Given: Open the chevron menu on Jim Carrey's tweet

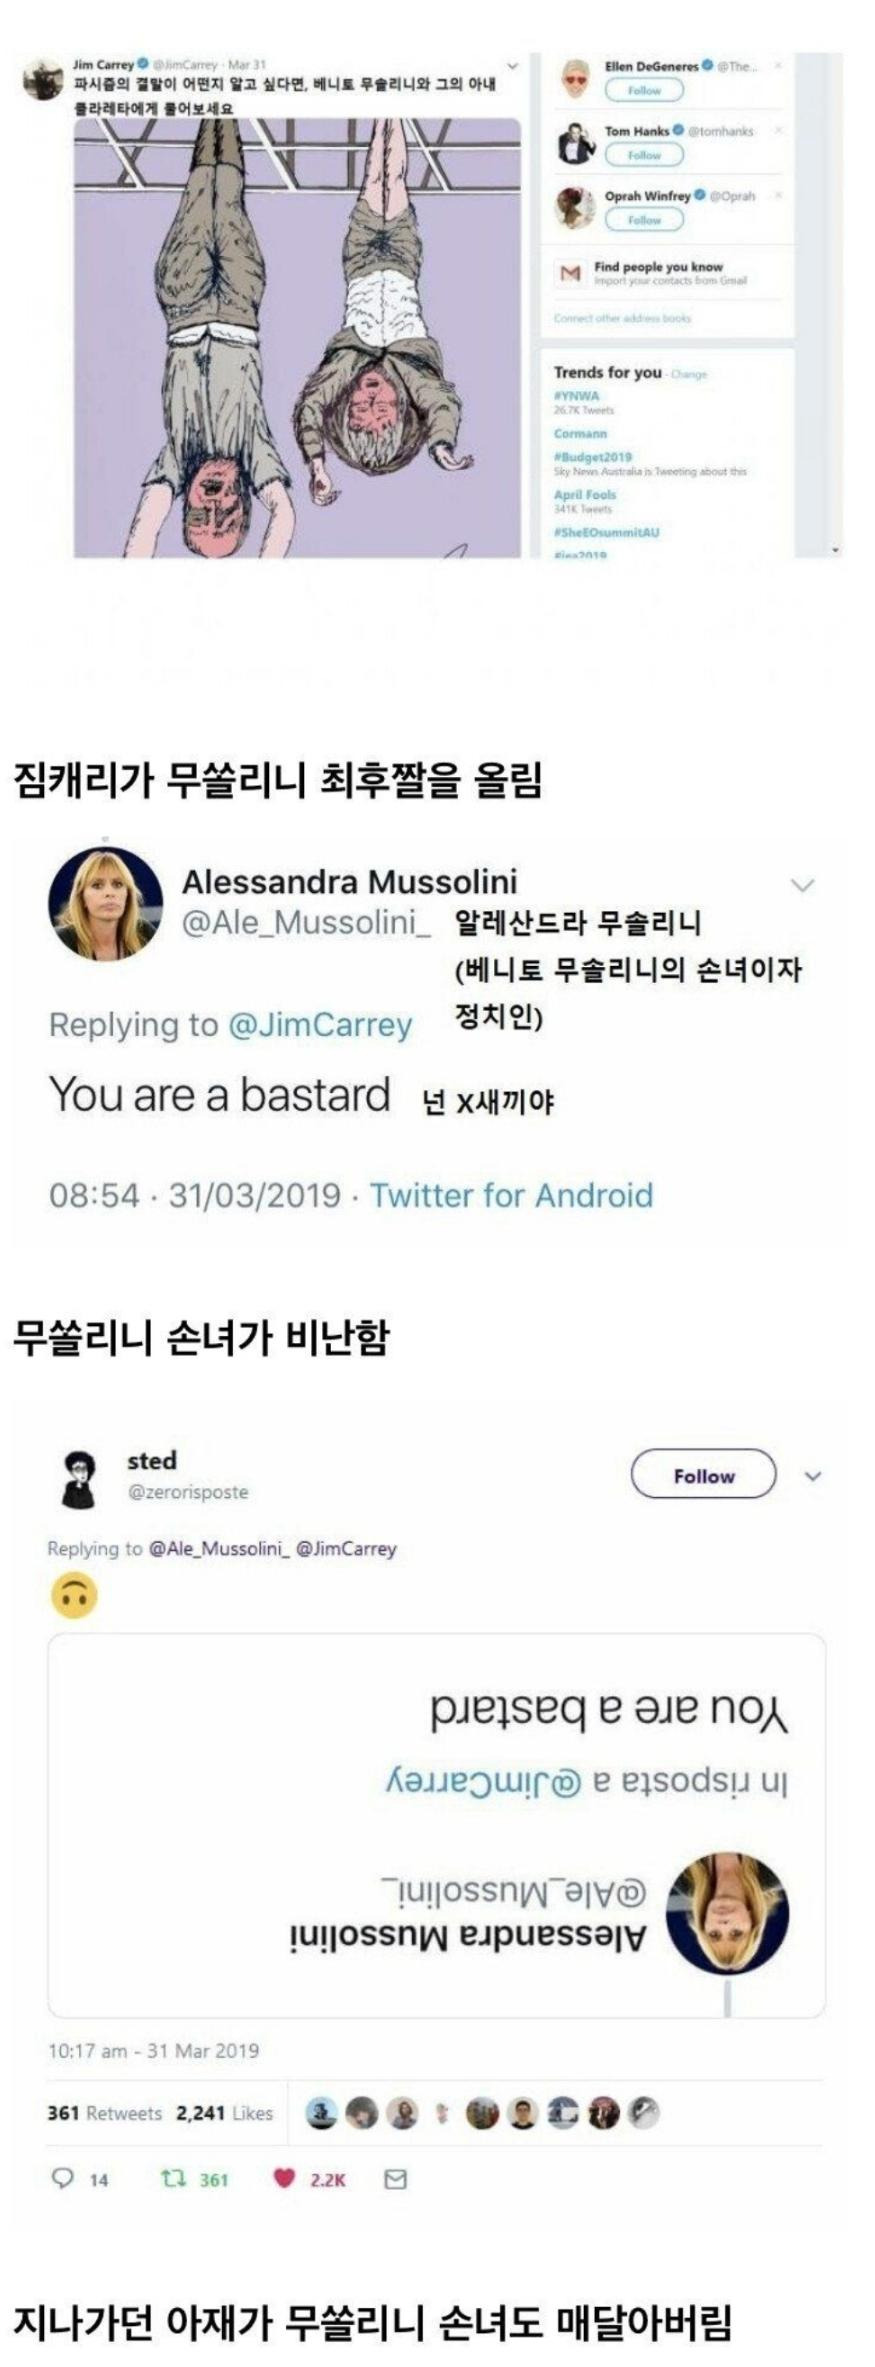Looking at the screenshot, I should [x=512, y=66].
